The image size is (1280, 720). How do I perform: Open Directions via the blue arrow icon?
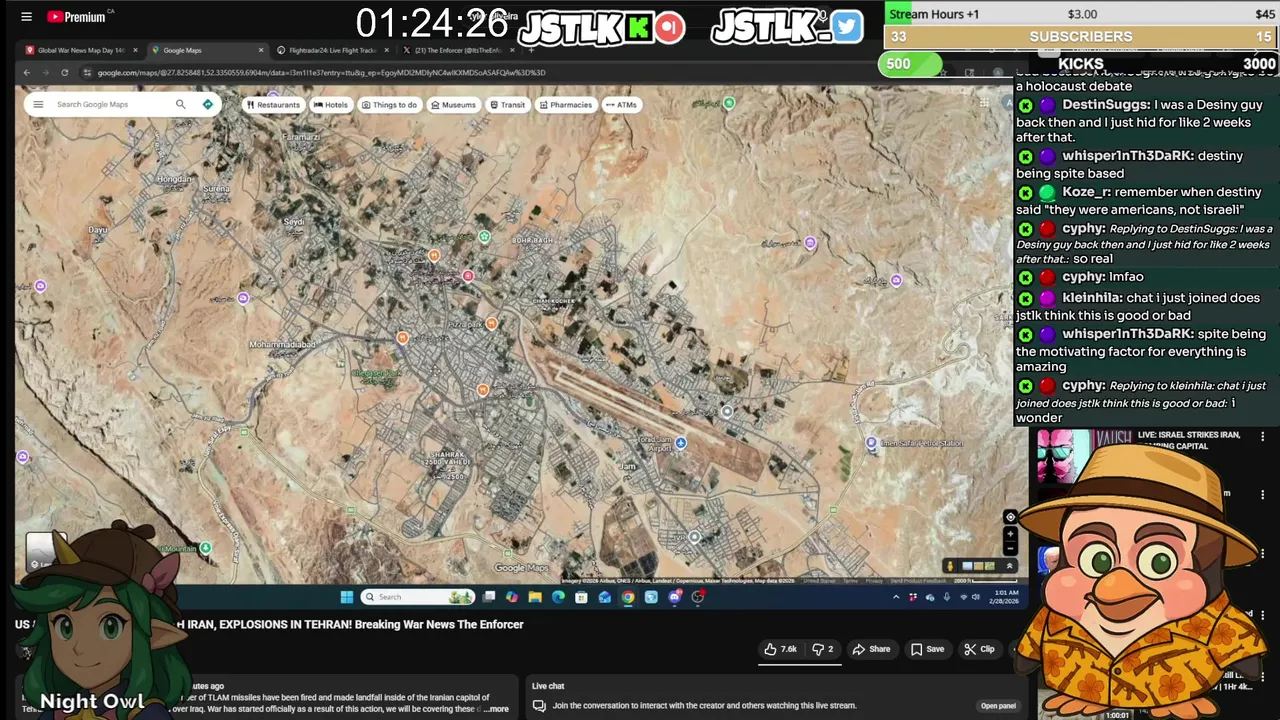207,104
